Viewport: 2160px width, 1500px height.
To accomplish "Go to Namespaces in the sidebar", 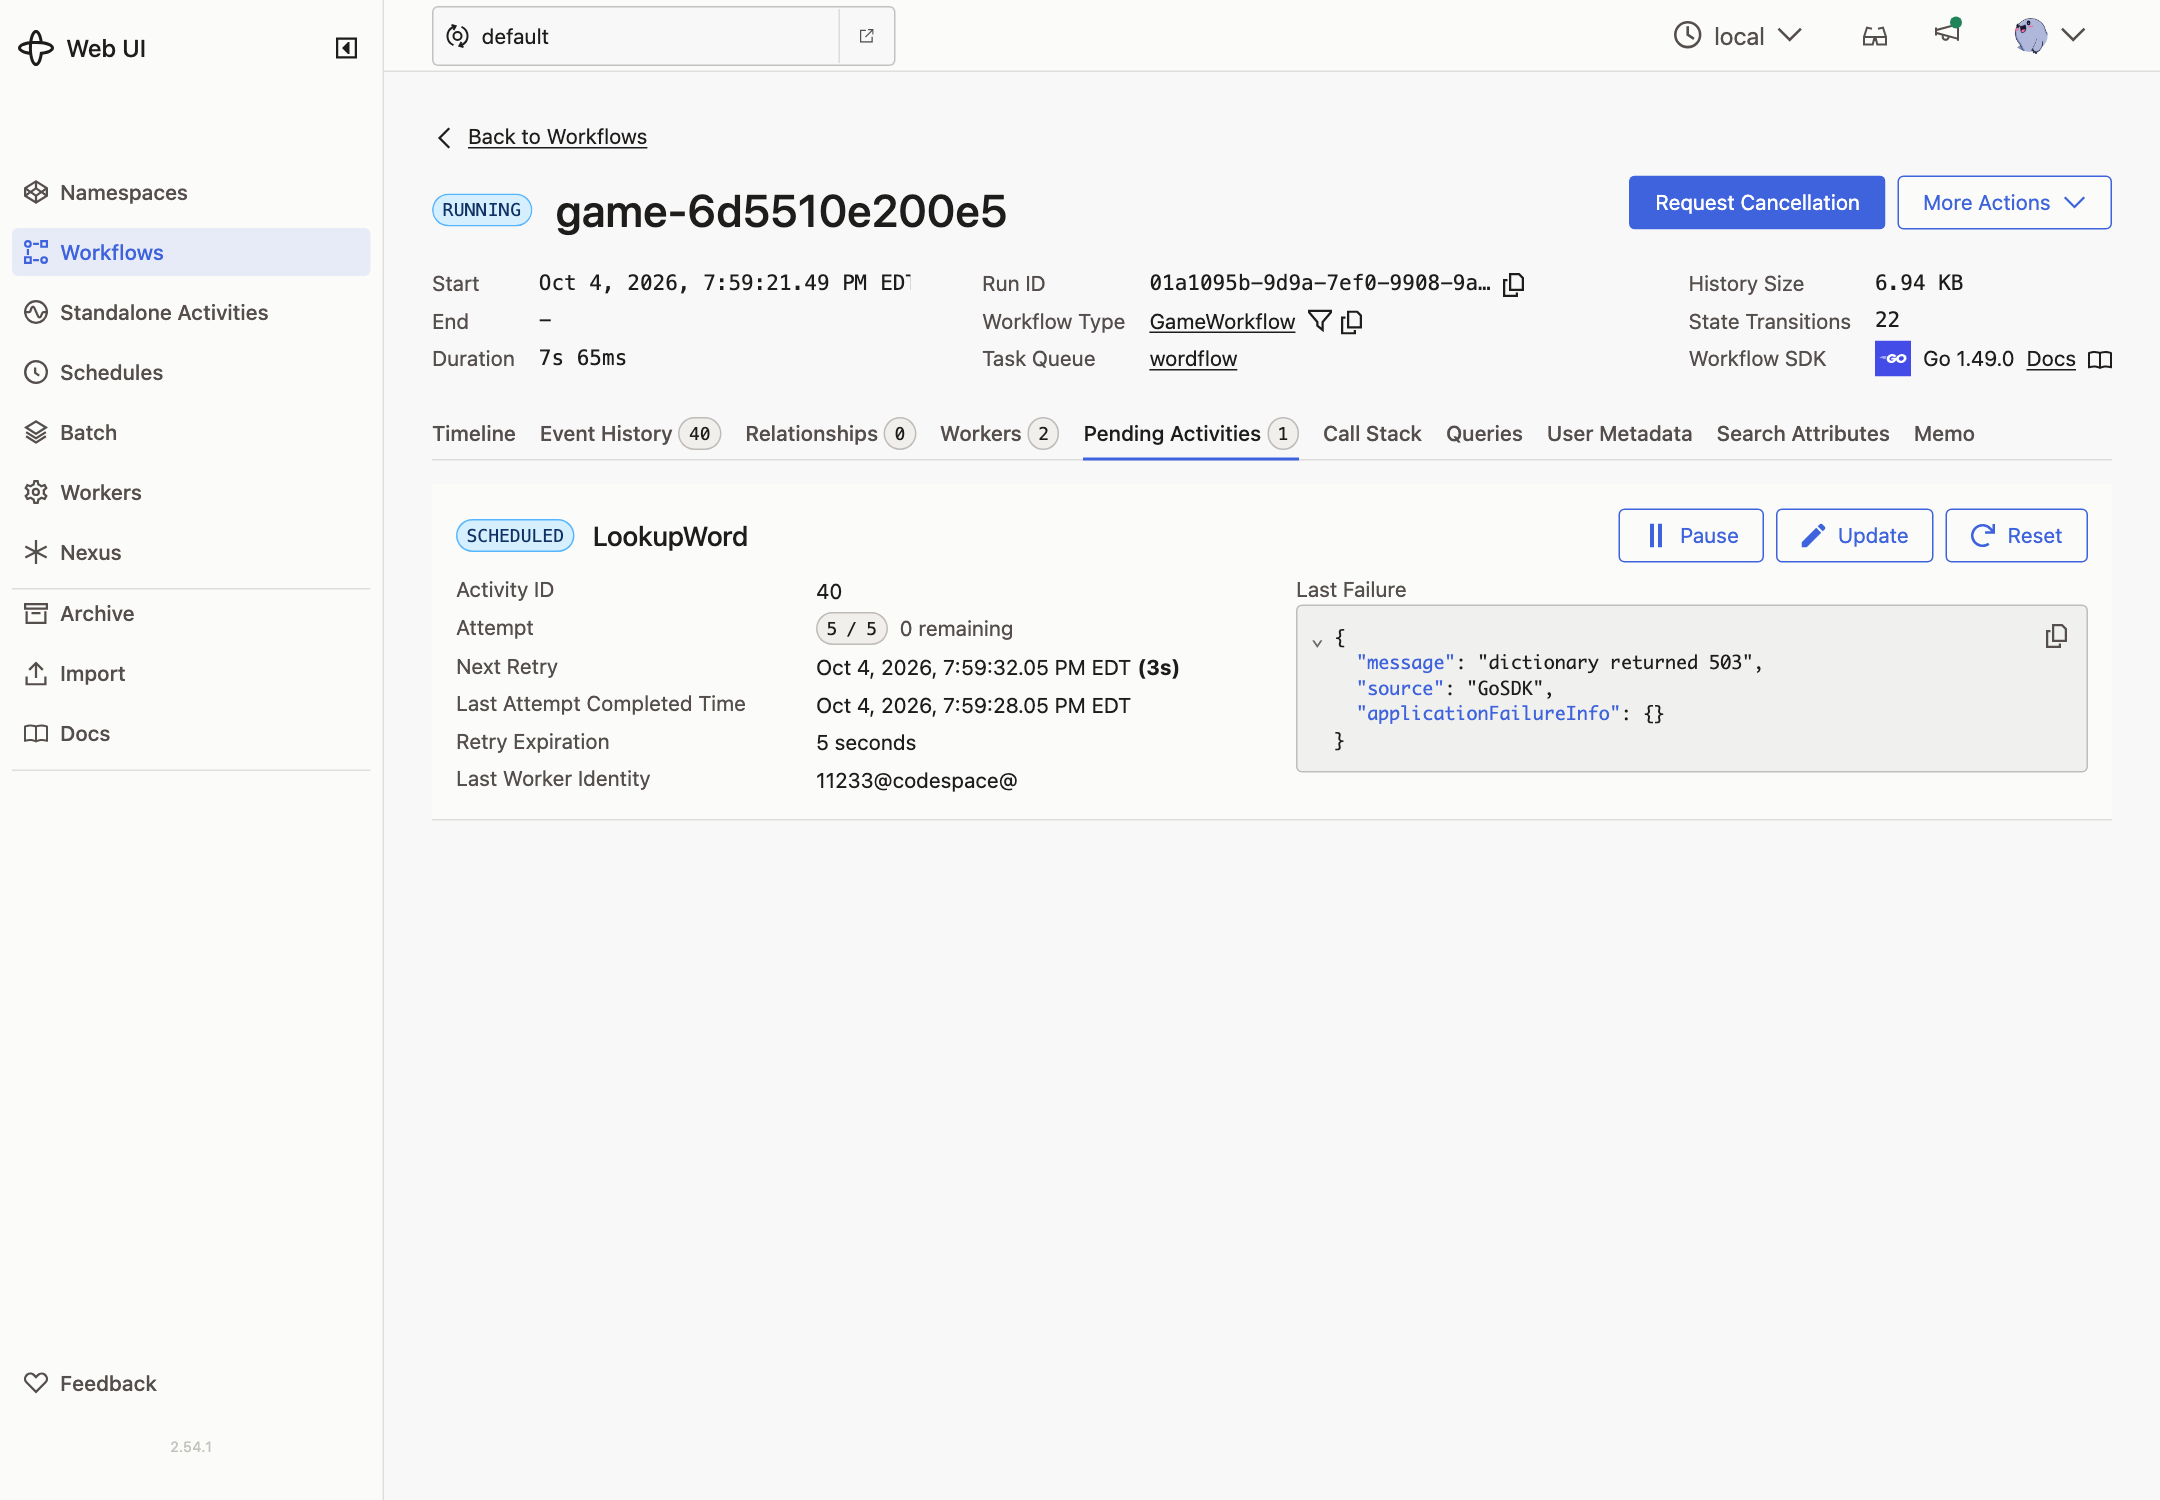I will pos(191,192).
